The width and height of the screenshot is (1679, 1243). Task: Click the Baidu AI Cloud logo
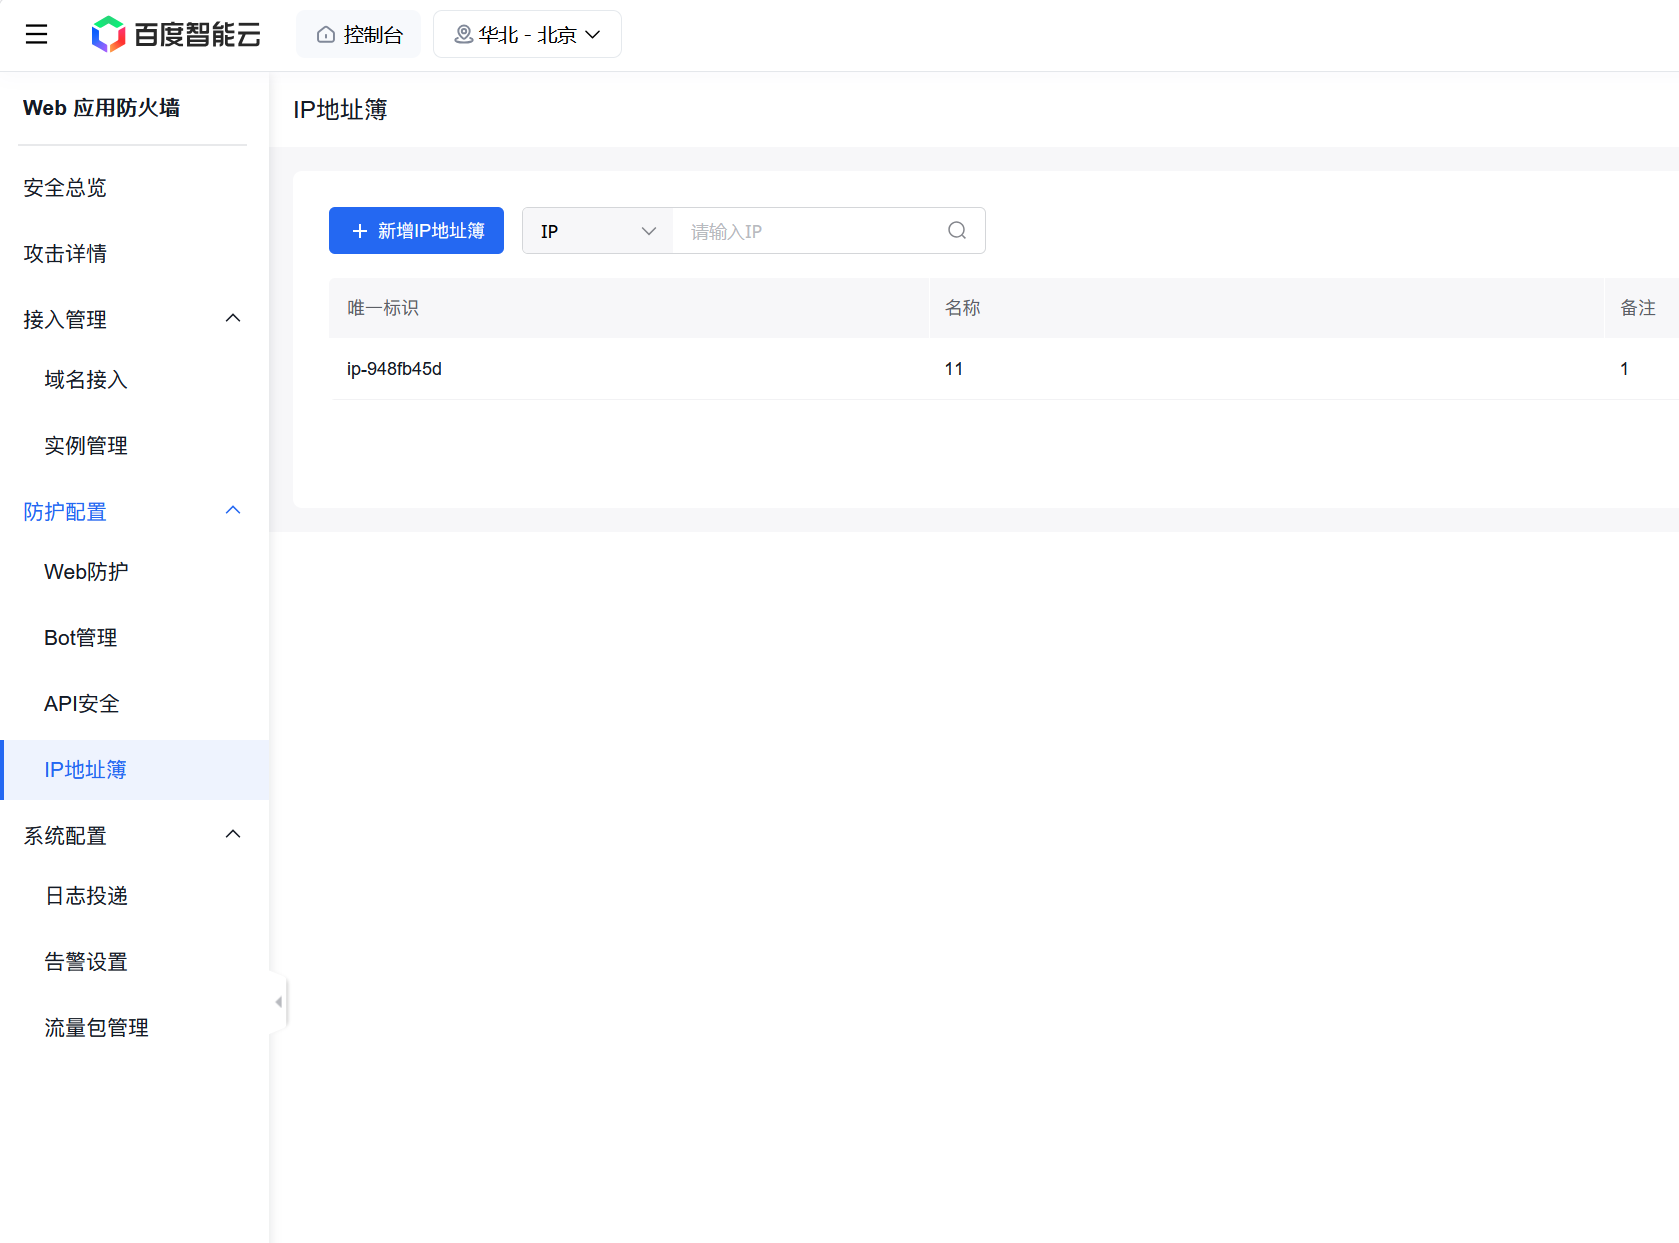point(176,35)
